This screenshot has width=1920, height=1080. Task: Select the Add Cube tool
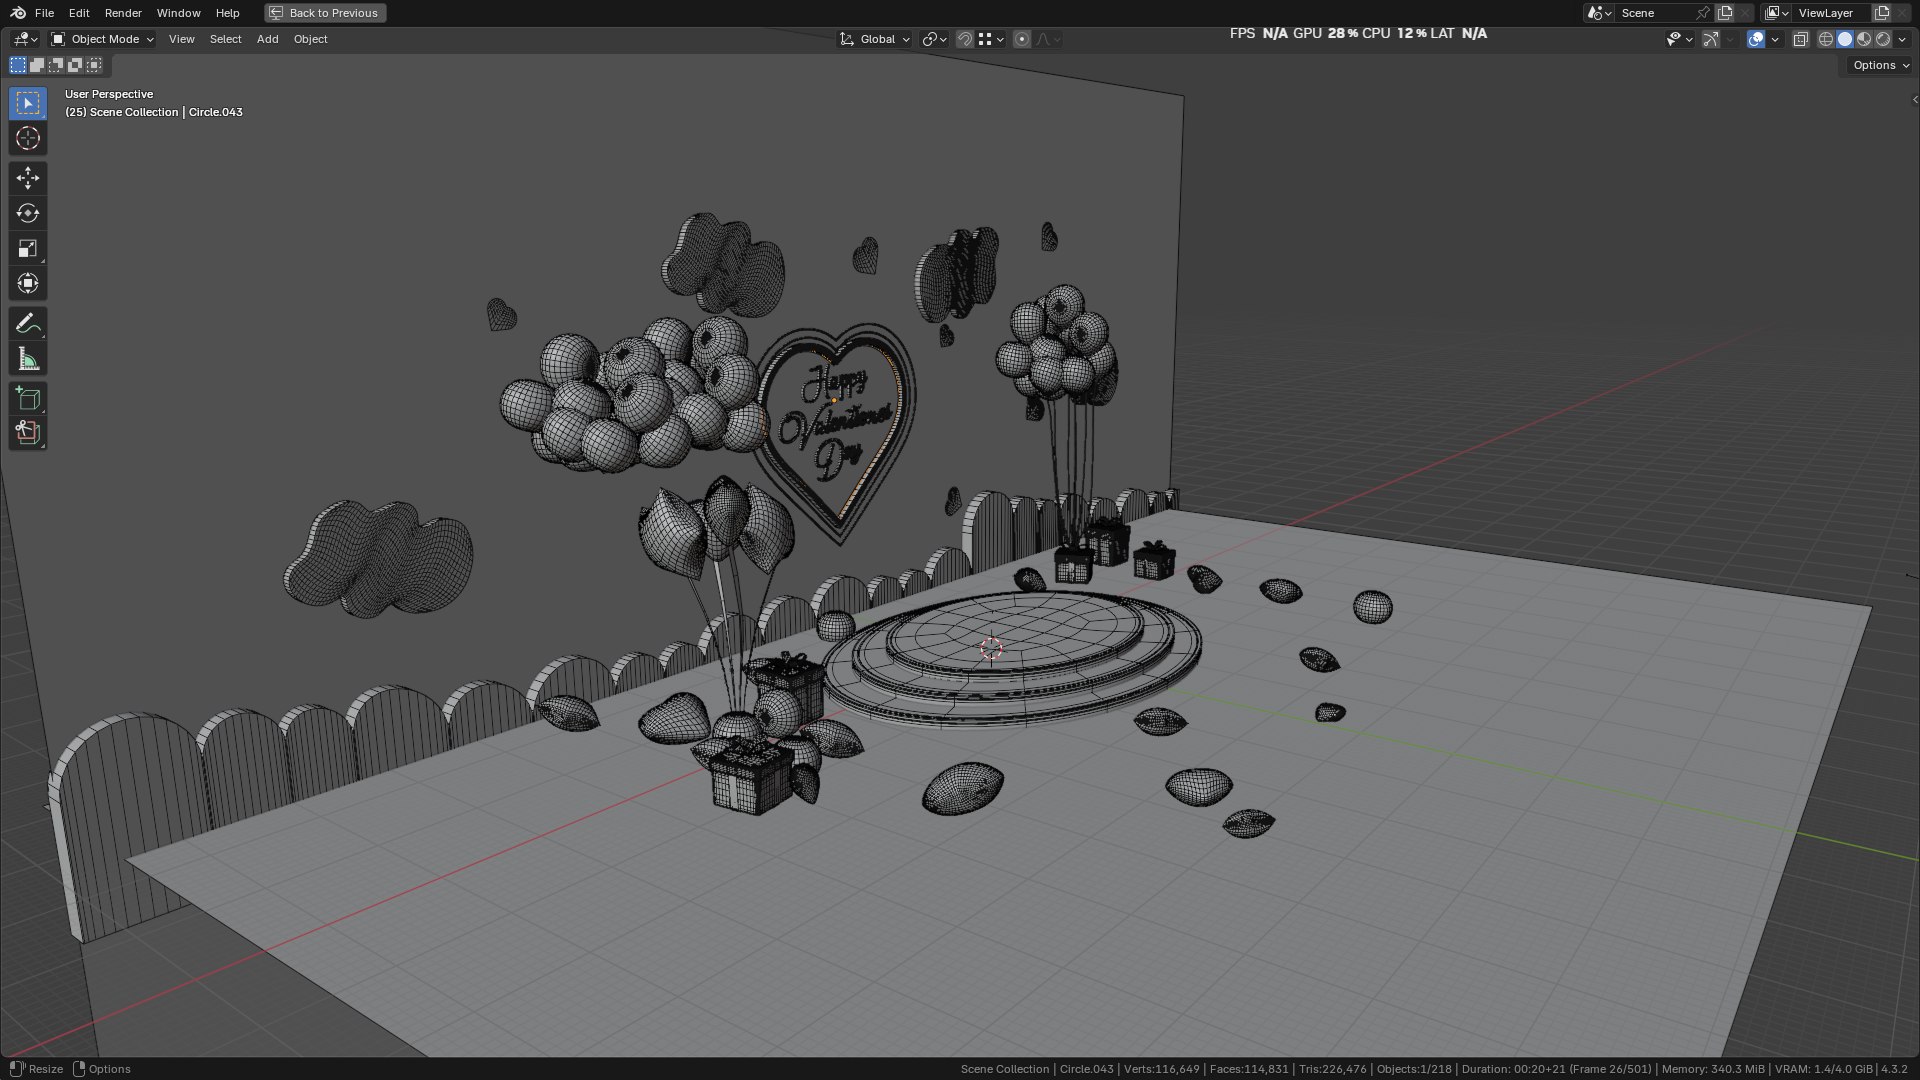click(x=28, y=398)
